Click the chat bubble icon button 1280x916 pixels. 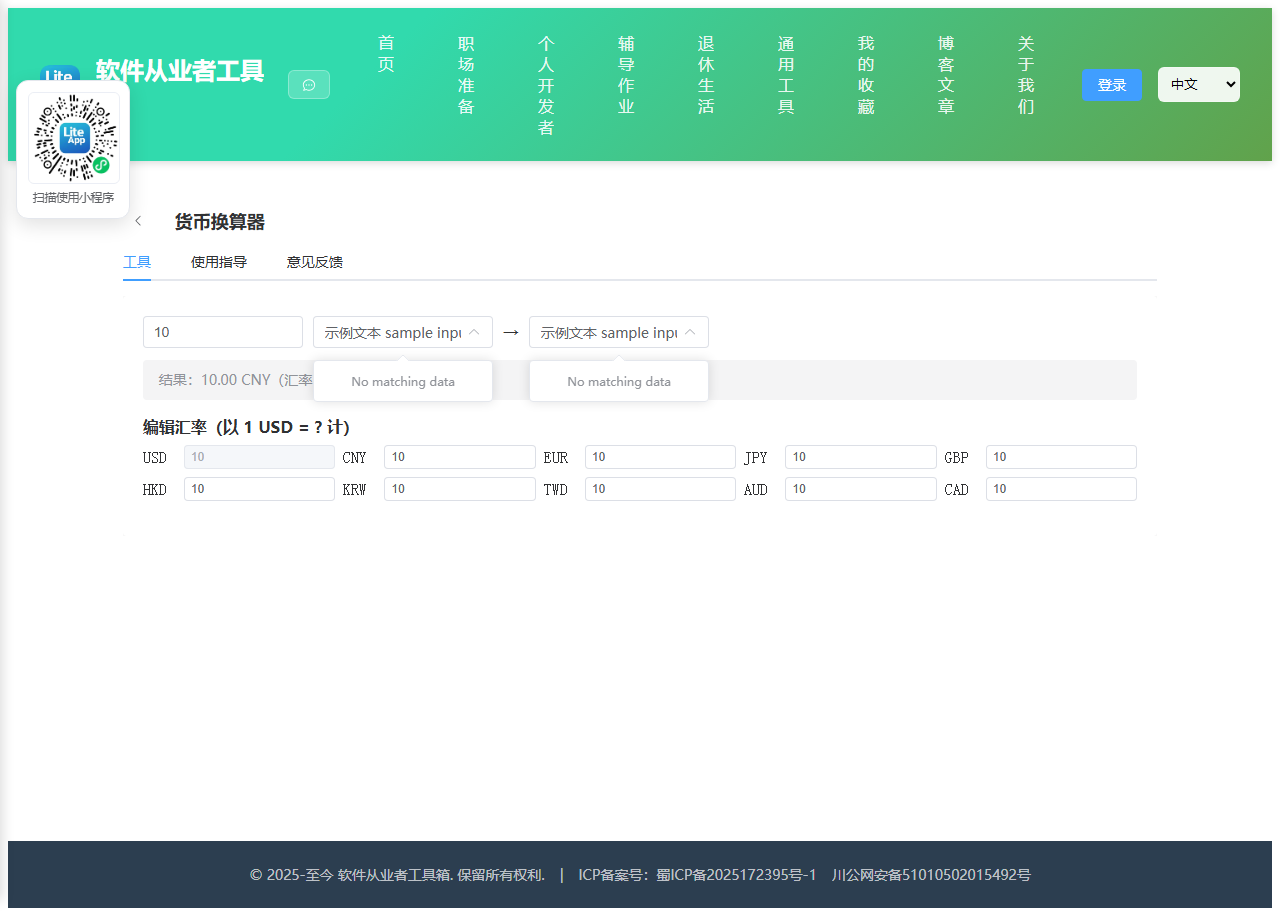(309, 85)
